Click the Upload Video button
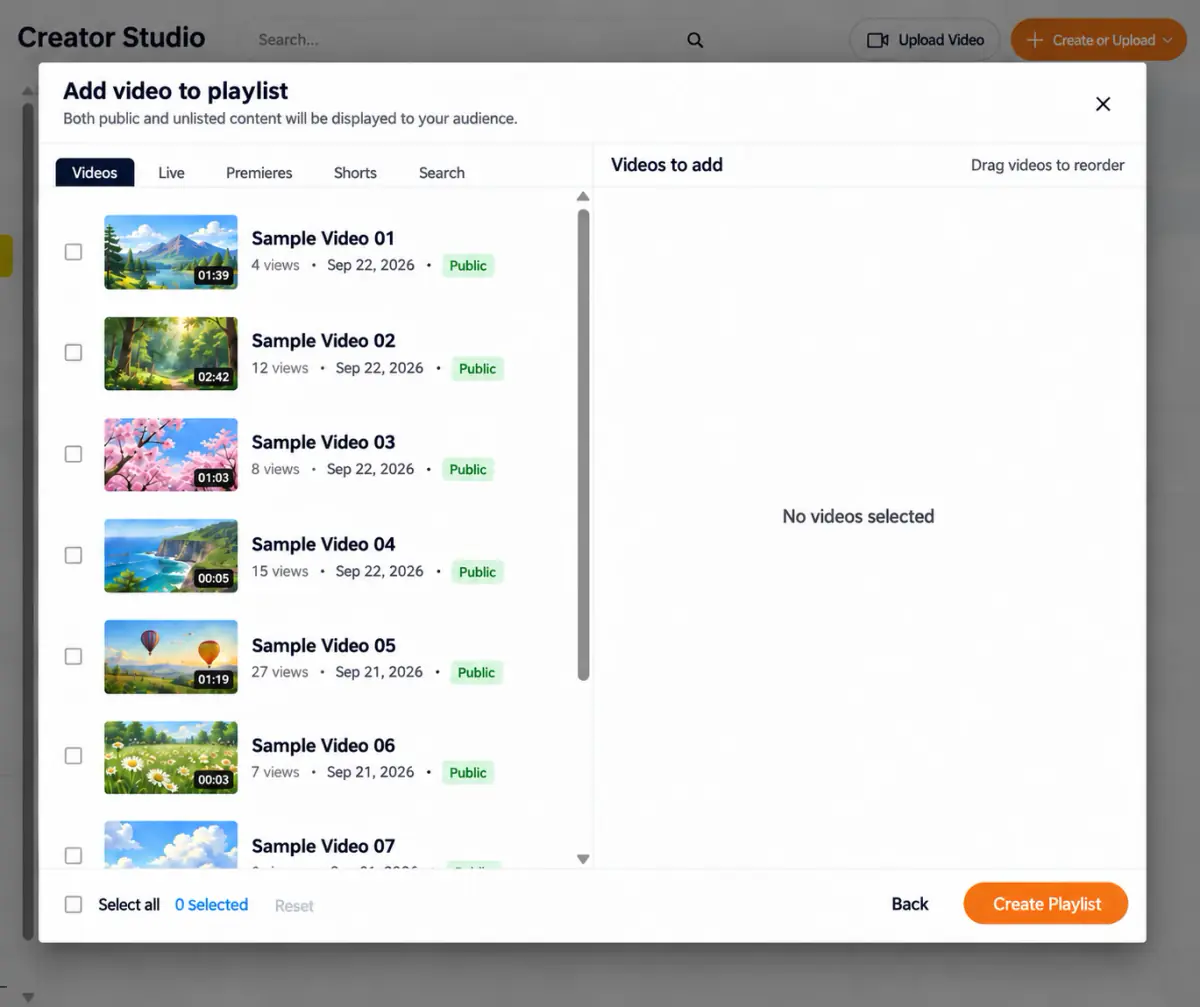Screen dimensions: 1200x1007 point(925,40)
